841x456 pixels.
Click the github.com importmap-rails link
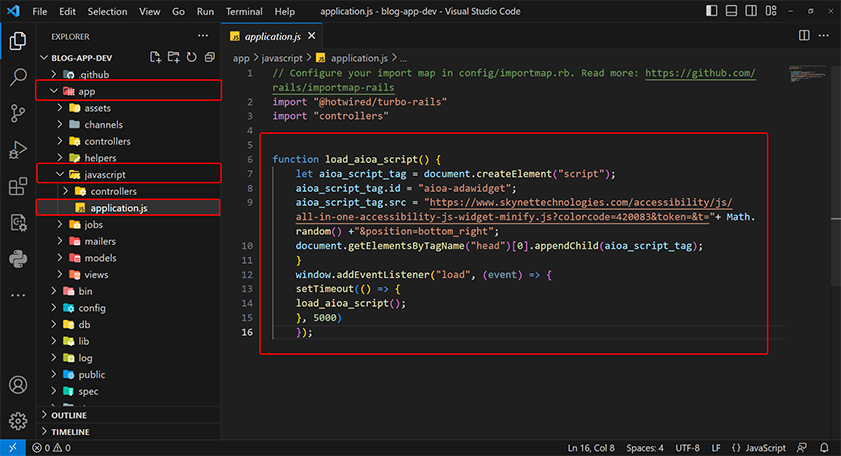(x=700, y=73)
